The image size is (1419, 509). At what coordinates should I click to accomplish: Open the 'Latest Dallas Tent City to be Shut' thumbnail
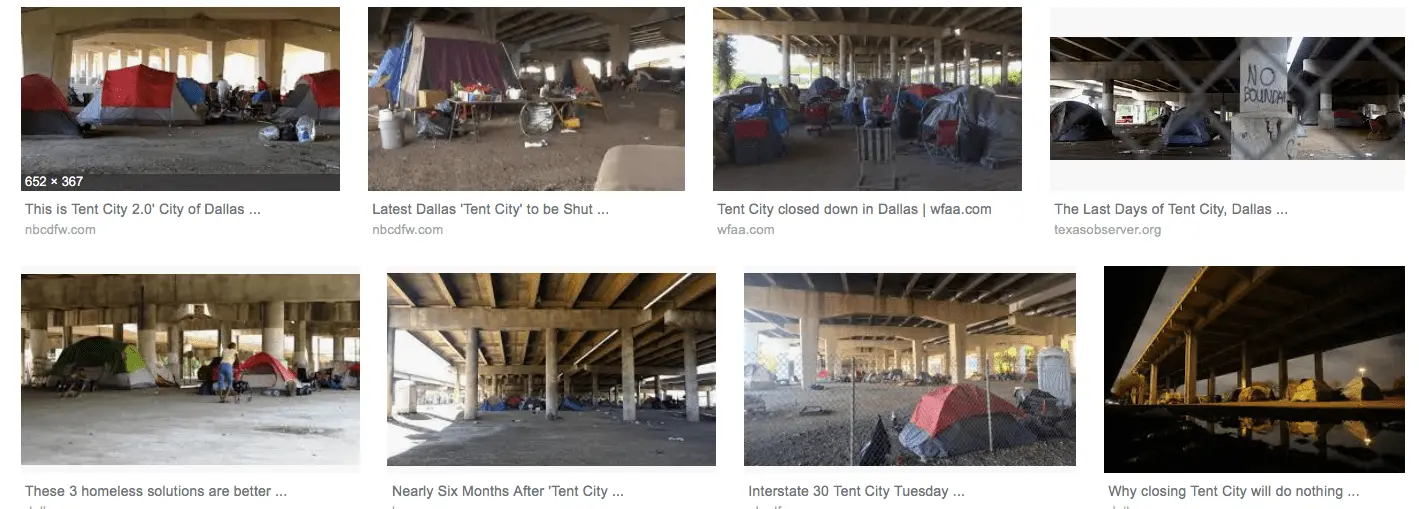click(526, 99)
